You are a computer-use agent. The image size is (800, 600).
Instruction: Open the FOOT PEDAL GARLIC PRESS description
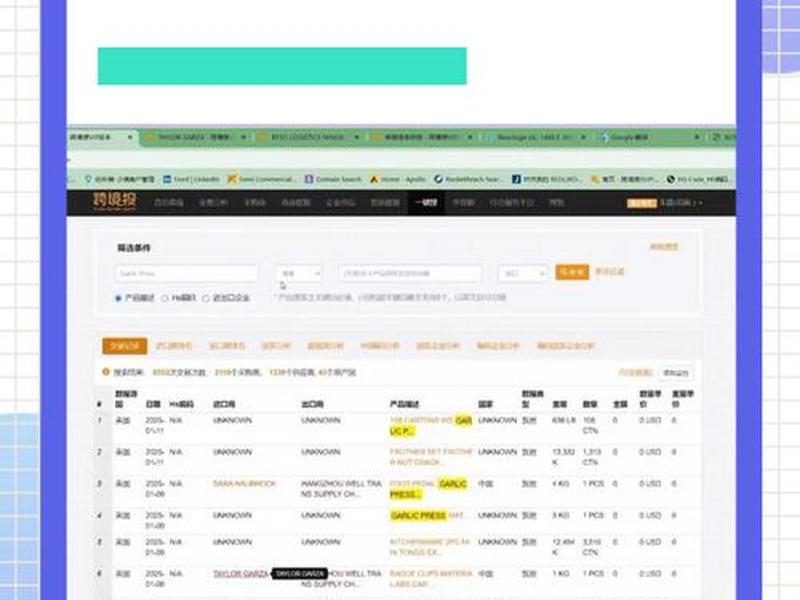(x=428, y=489)
